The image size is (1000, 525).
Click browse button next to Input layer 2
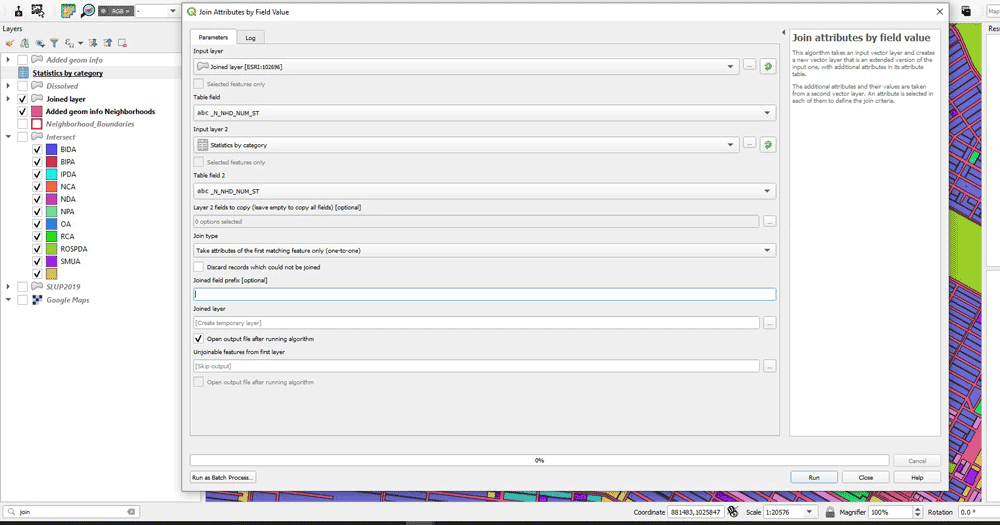(x=749, y=145)
